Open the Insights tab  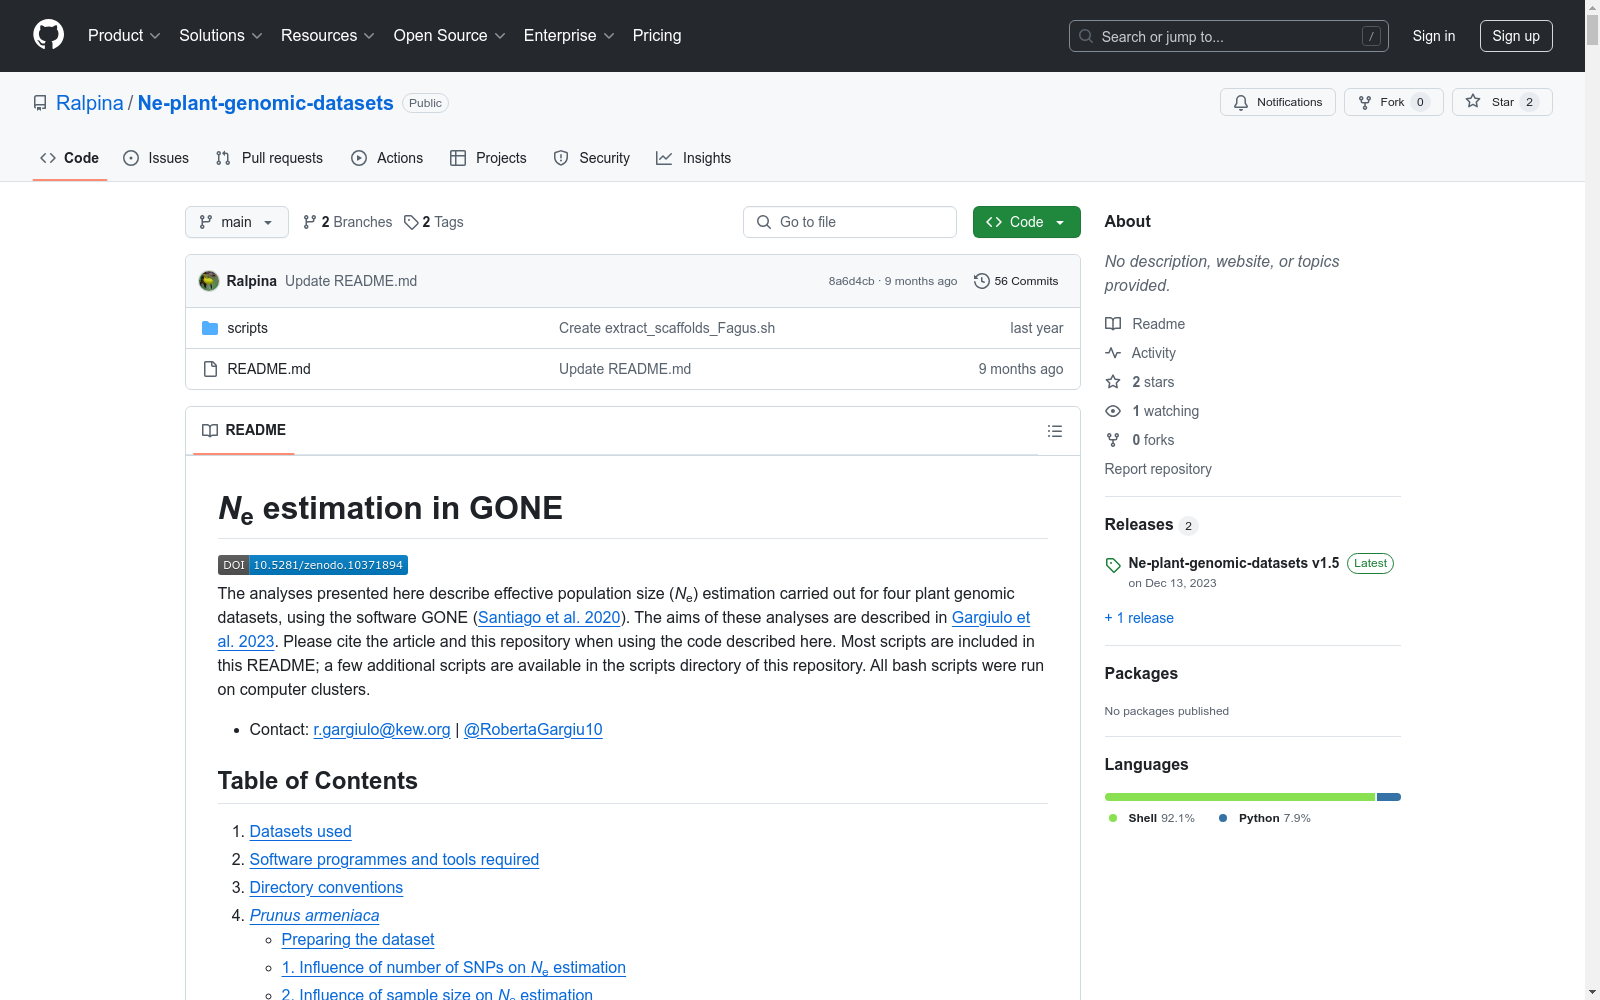pyautogui.click(x=693, y=158)
